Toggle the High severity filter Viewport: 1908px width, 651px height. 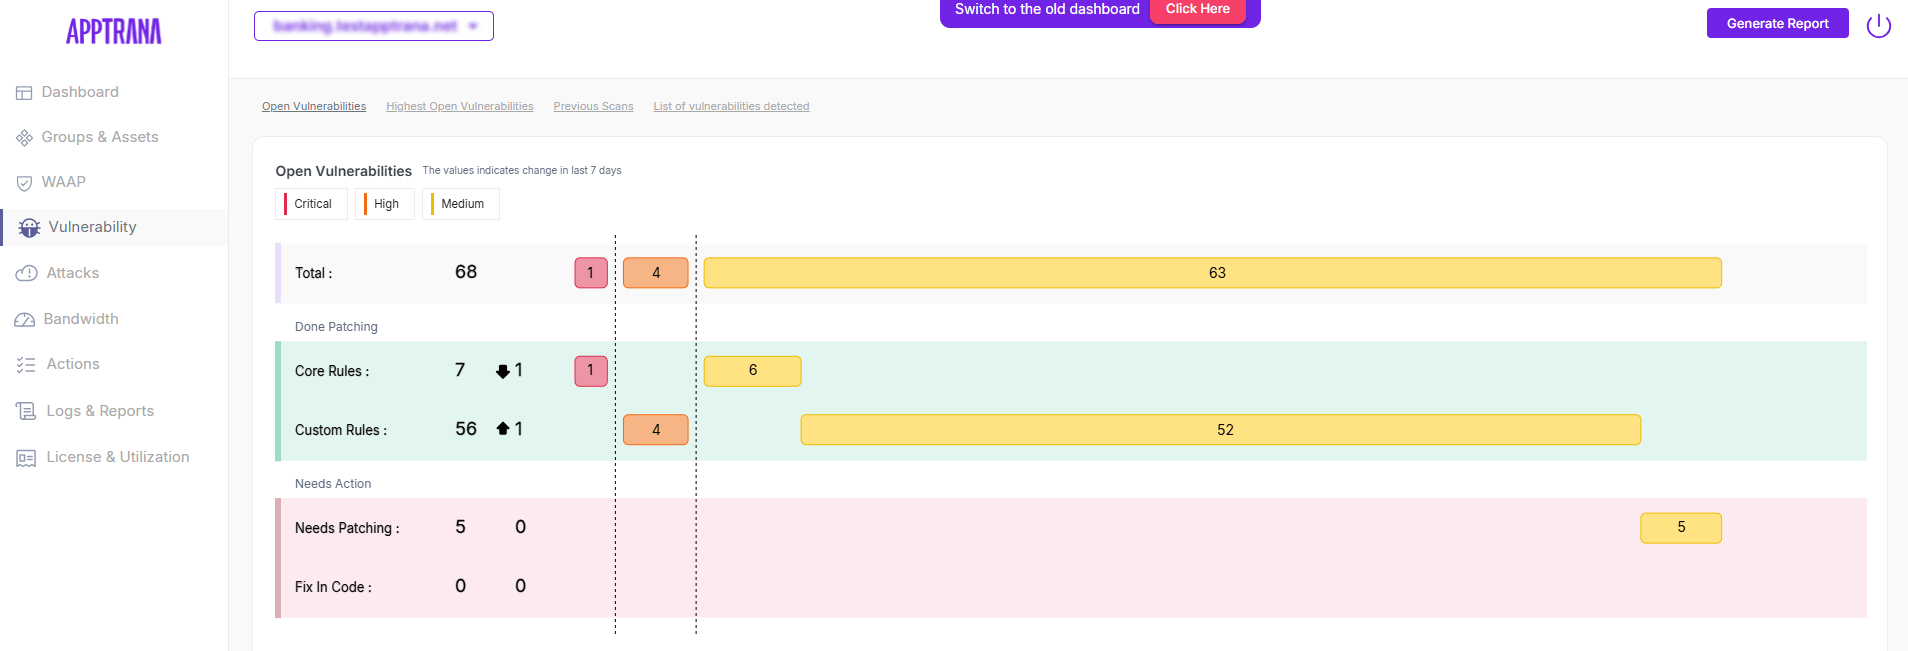tap(384, 204)
